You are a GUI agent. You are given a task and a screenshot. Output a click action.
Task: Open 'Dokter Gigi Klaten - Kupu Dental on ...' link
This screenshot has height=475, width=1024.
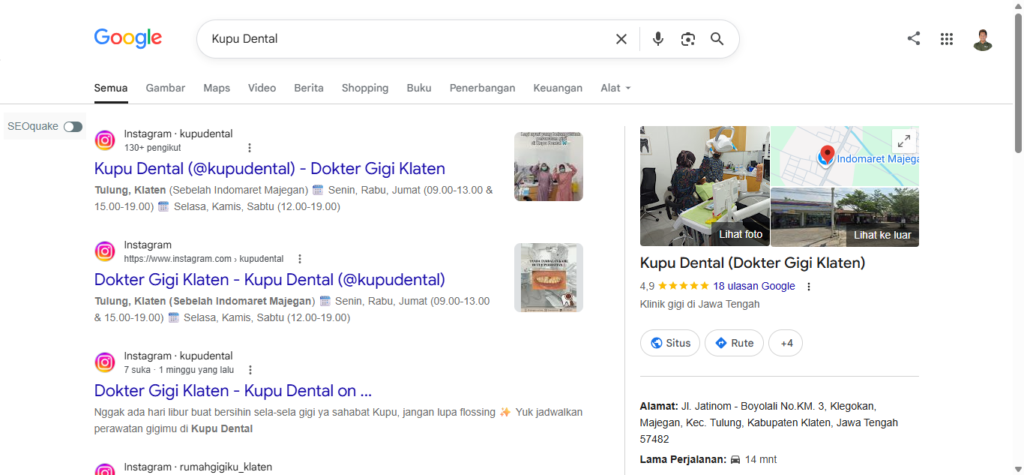click(x=233, y=391)
